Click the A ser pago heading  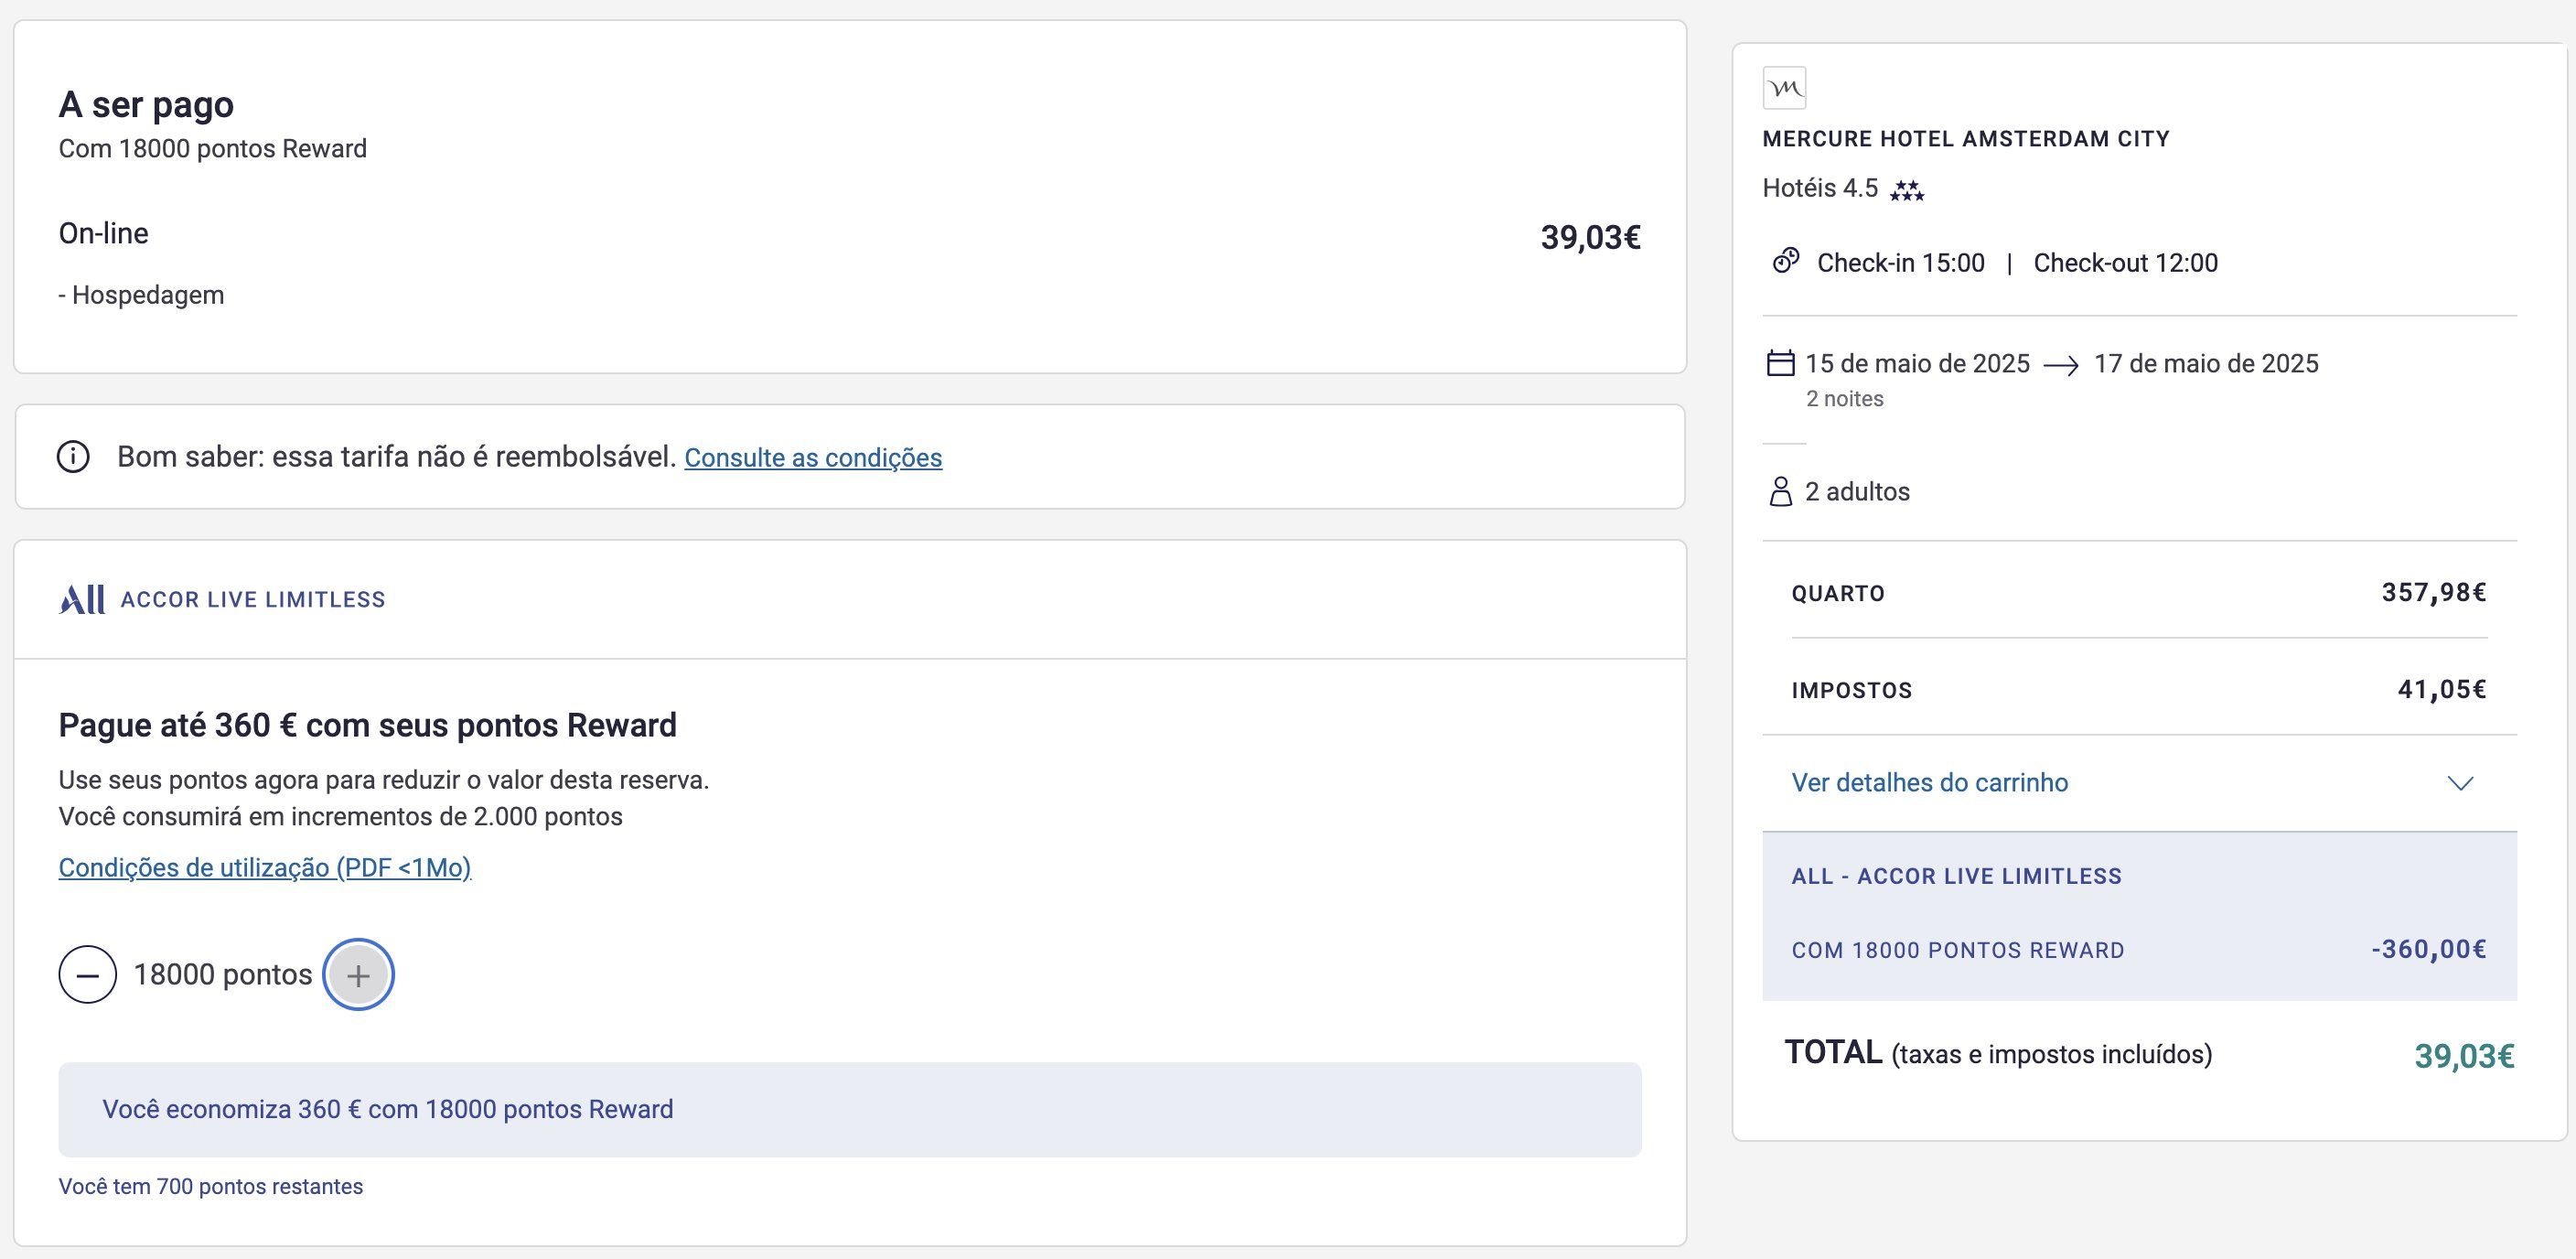pos(146,104)
